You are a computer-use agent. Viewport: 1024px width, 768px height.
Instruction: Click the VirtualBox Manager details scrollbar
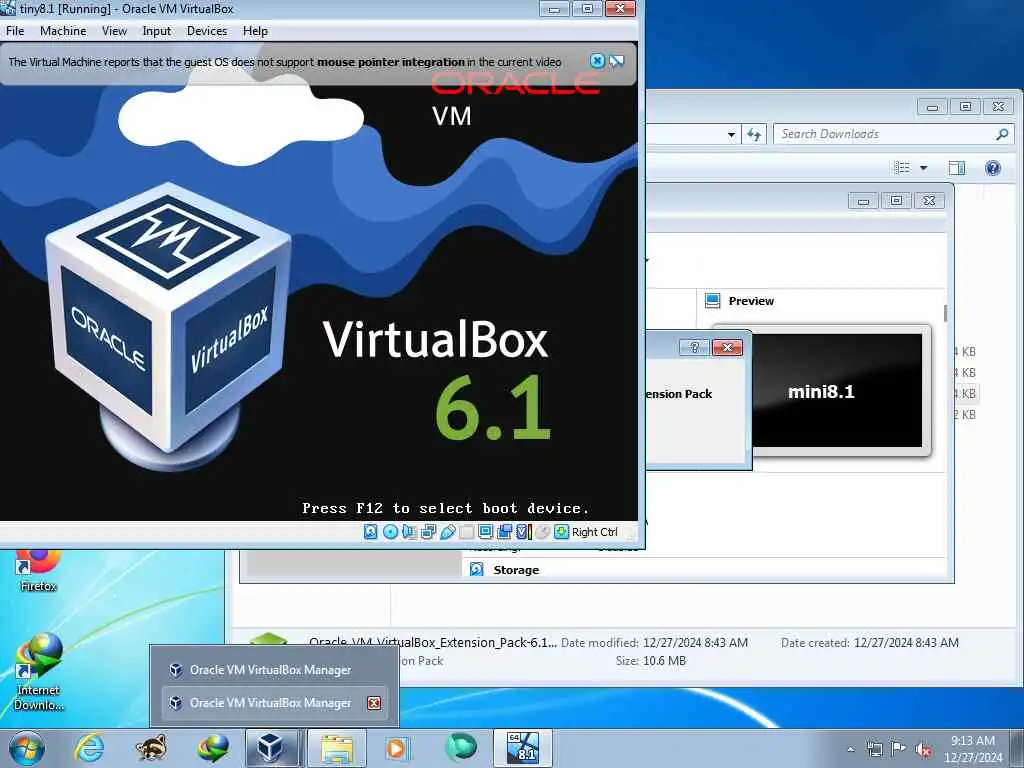click(945, 313)
